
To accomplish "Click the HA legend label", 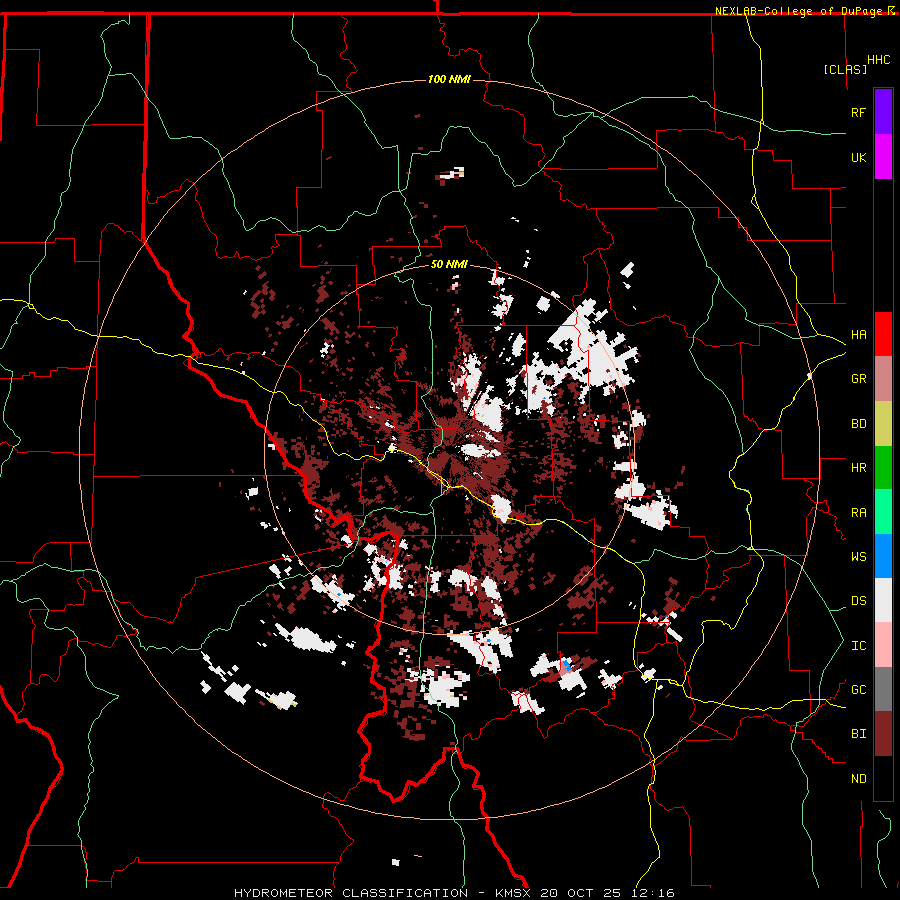I will point(858,335).
